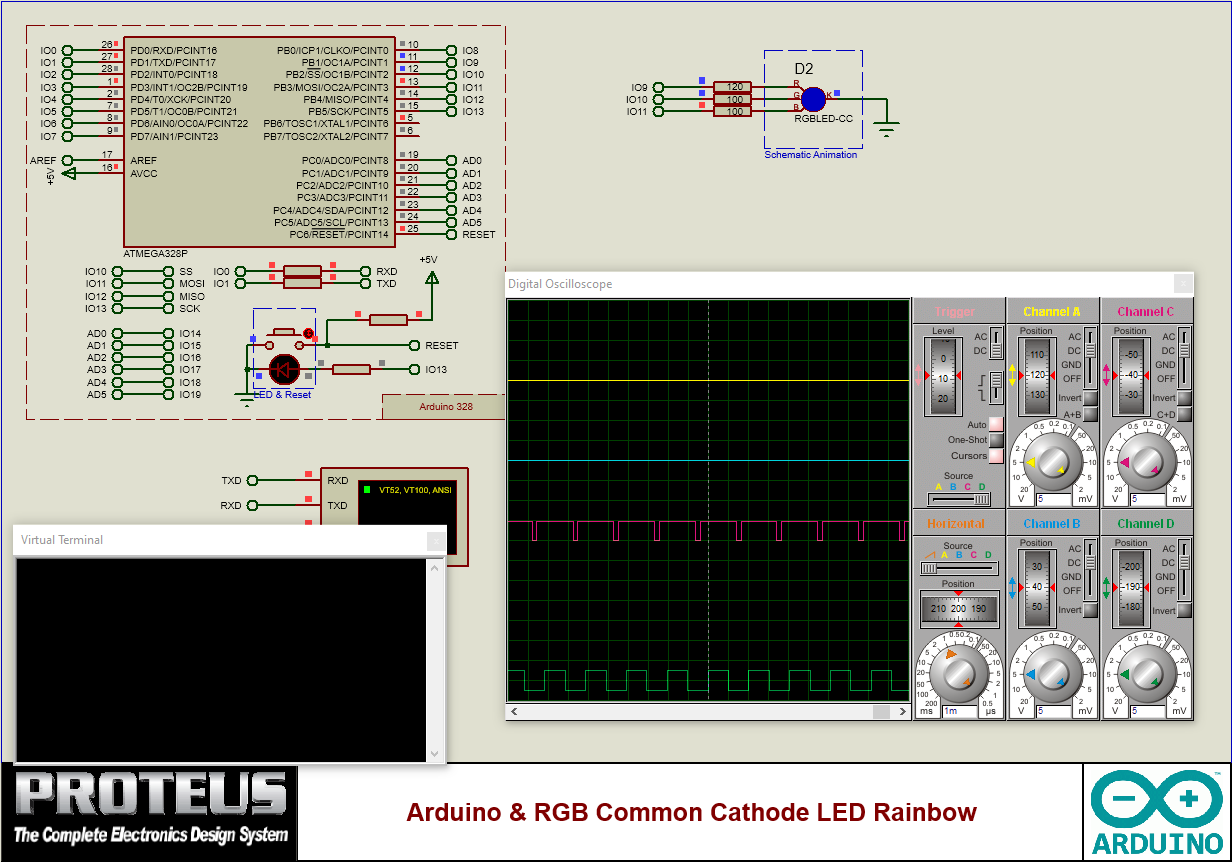Enable One-Shot trigger mode

pyautogui.click(x=996, y=440)
